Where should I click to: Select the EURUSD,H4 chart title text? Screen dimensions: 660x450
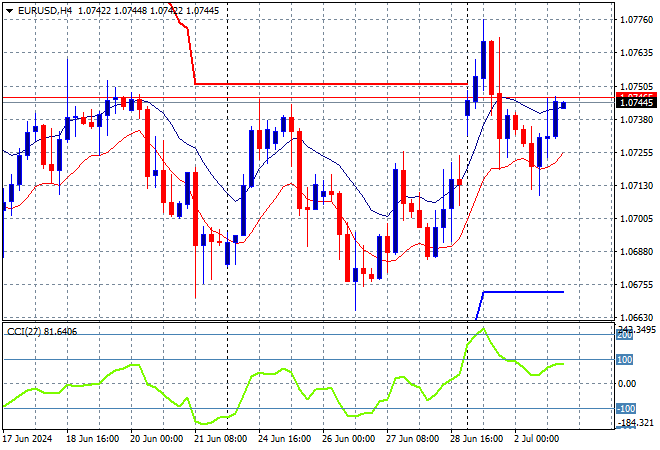click(x=45, y=11)
